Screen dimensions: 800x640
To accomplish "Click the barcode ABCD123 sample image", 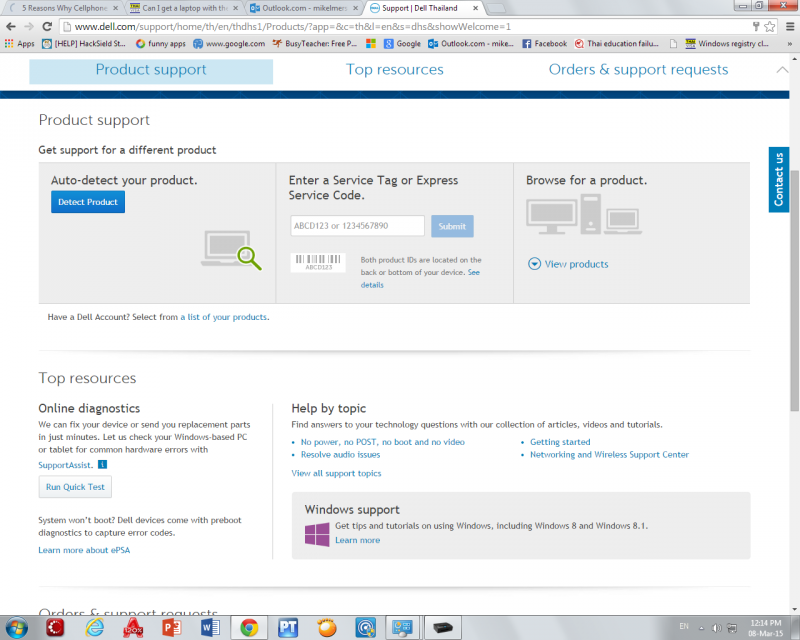I will tap(318, 262).
